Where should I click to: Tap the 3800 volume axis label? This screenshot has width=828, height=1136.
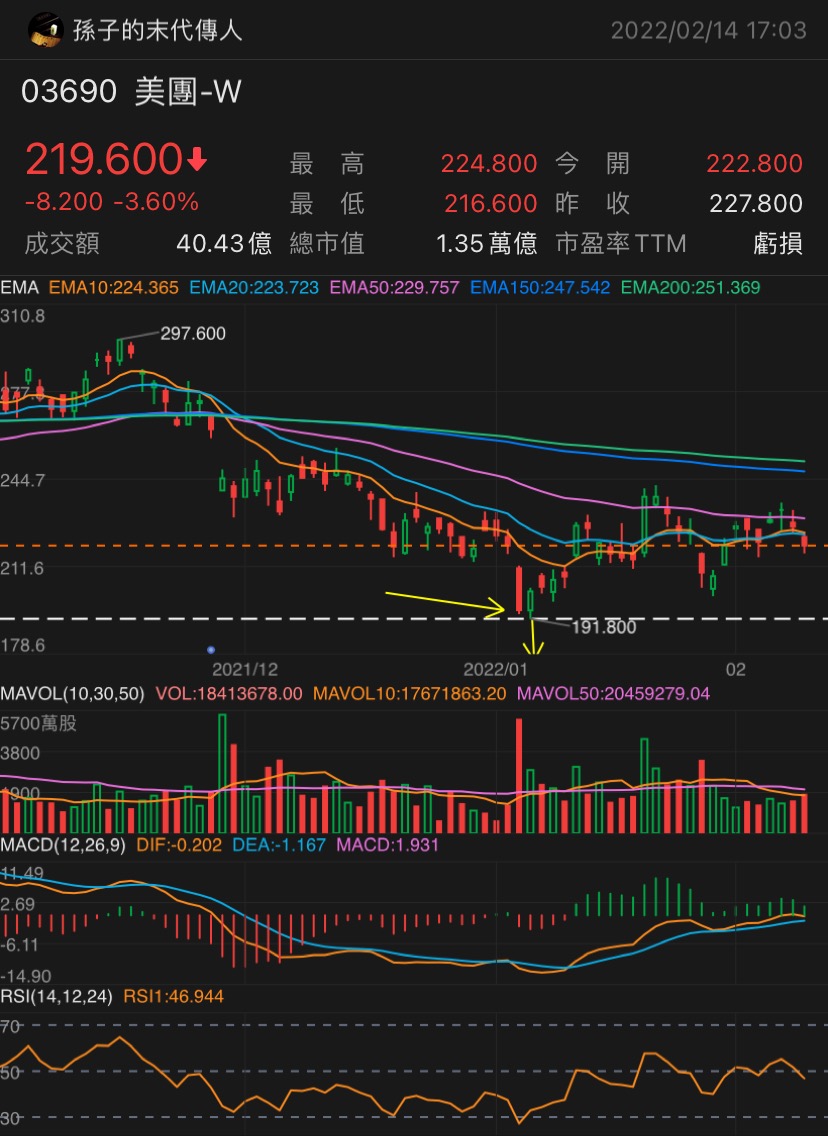pos(20,753)
